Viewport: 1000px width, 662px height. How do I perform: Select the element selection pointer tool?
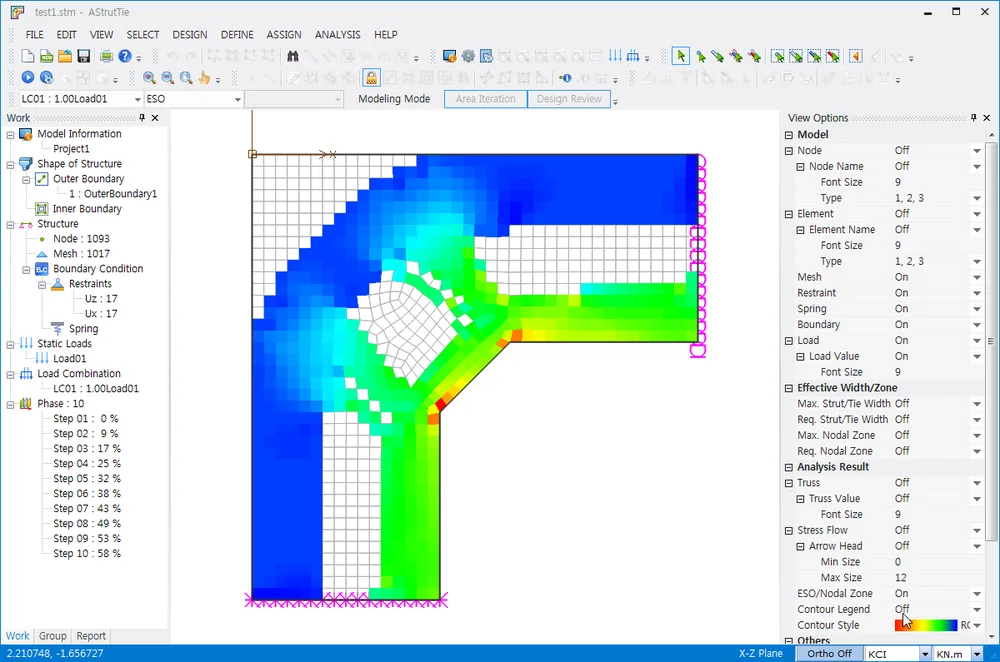718,57
